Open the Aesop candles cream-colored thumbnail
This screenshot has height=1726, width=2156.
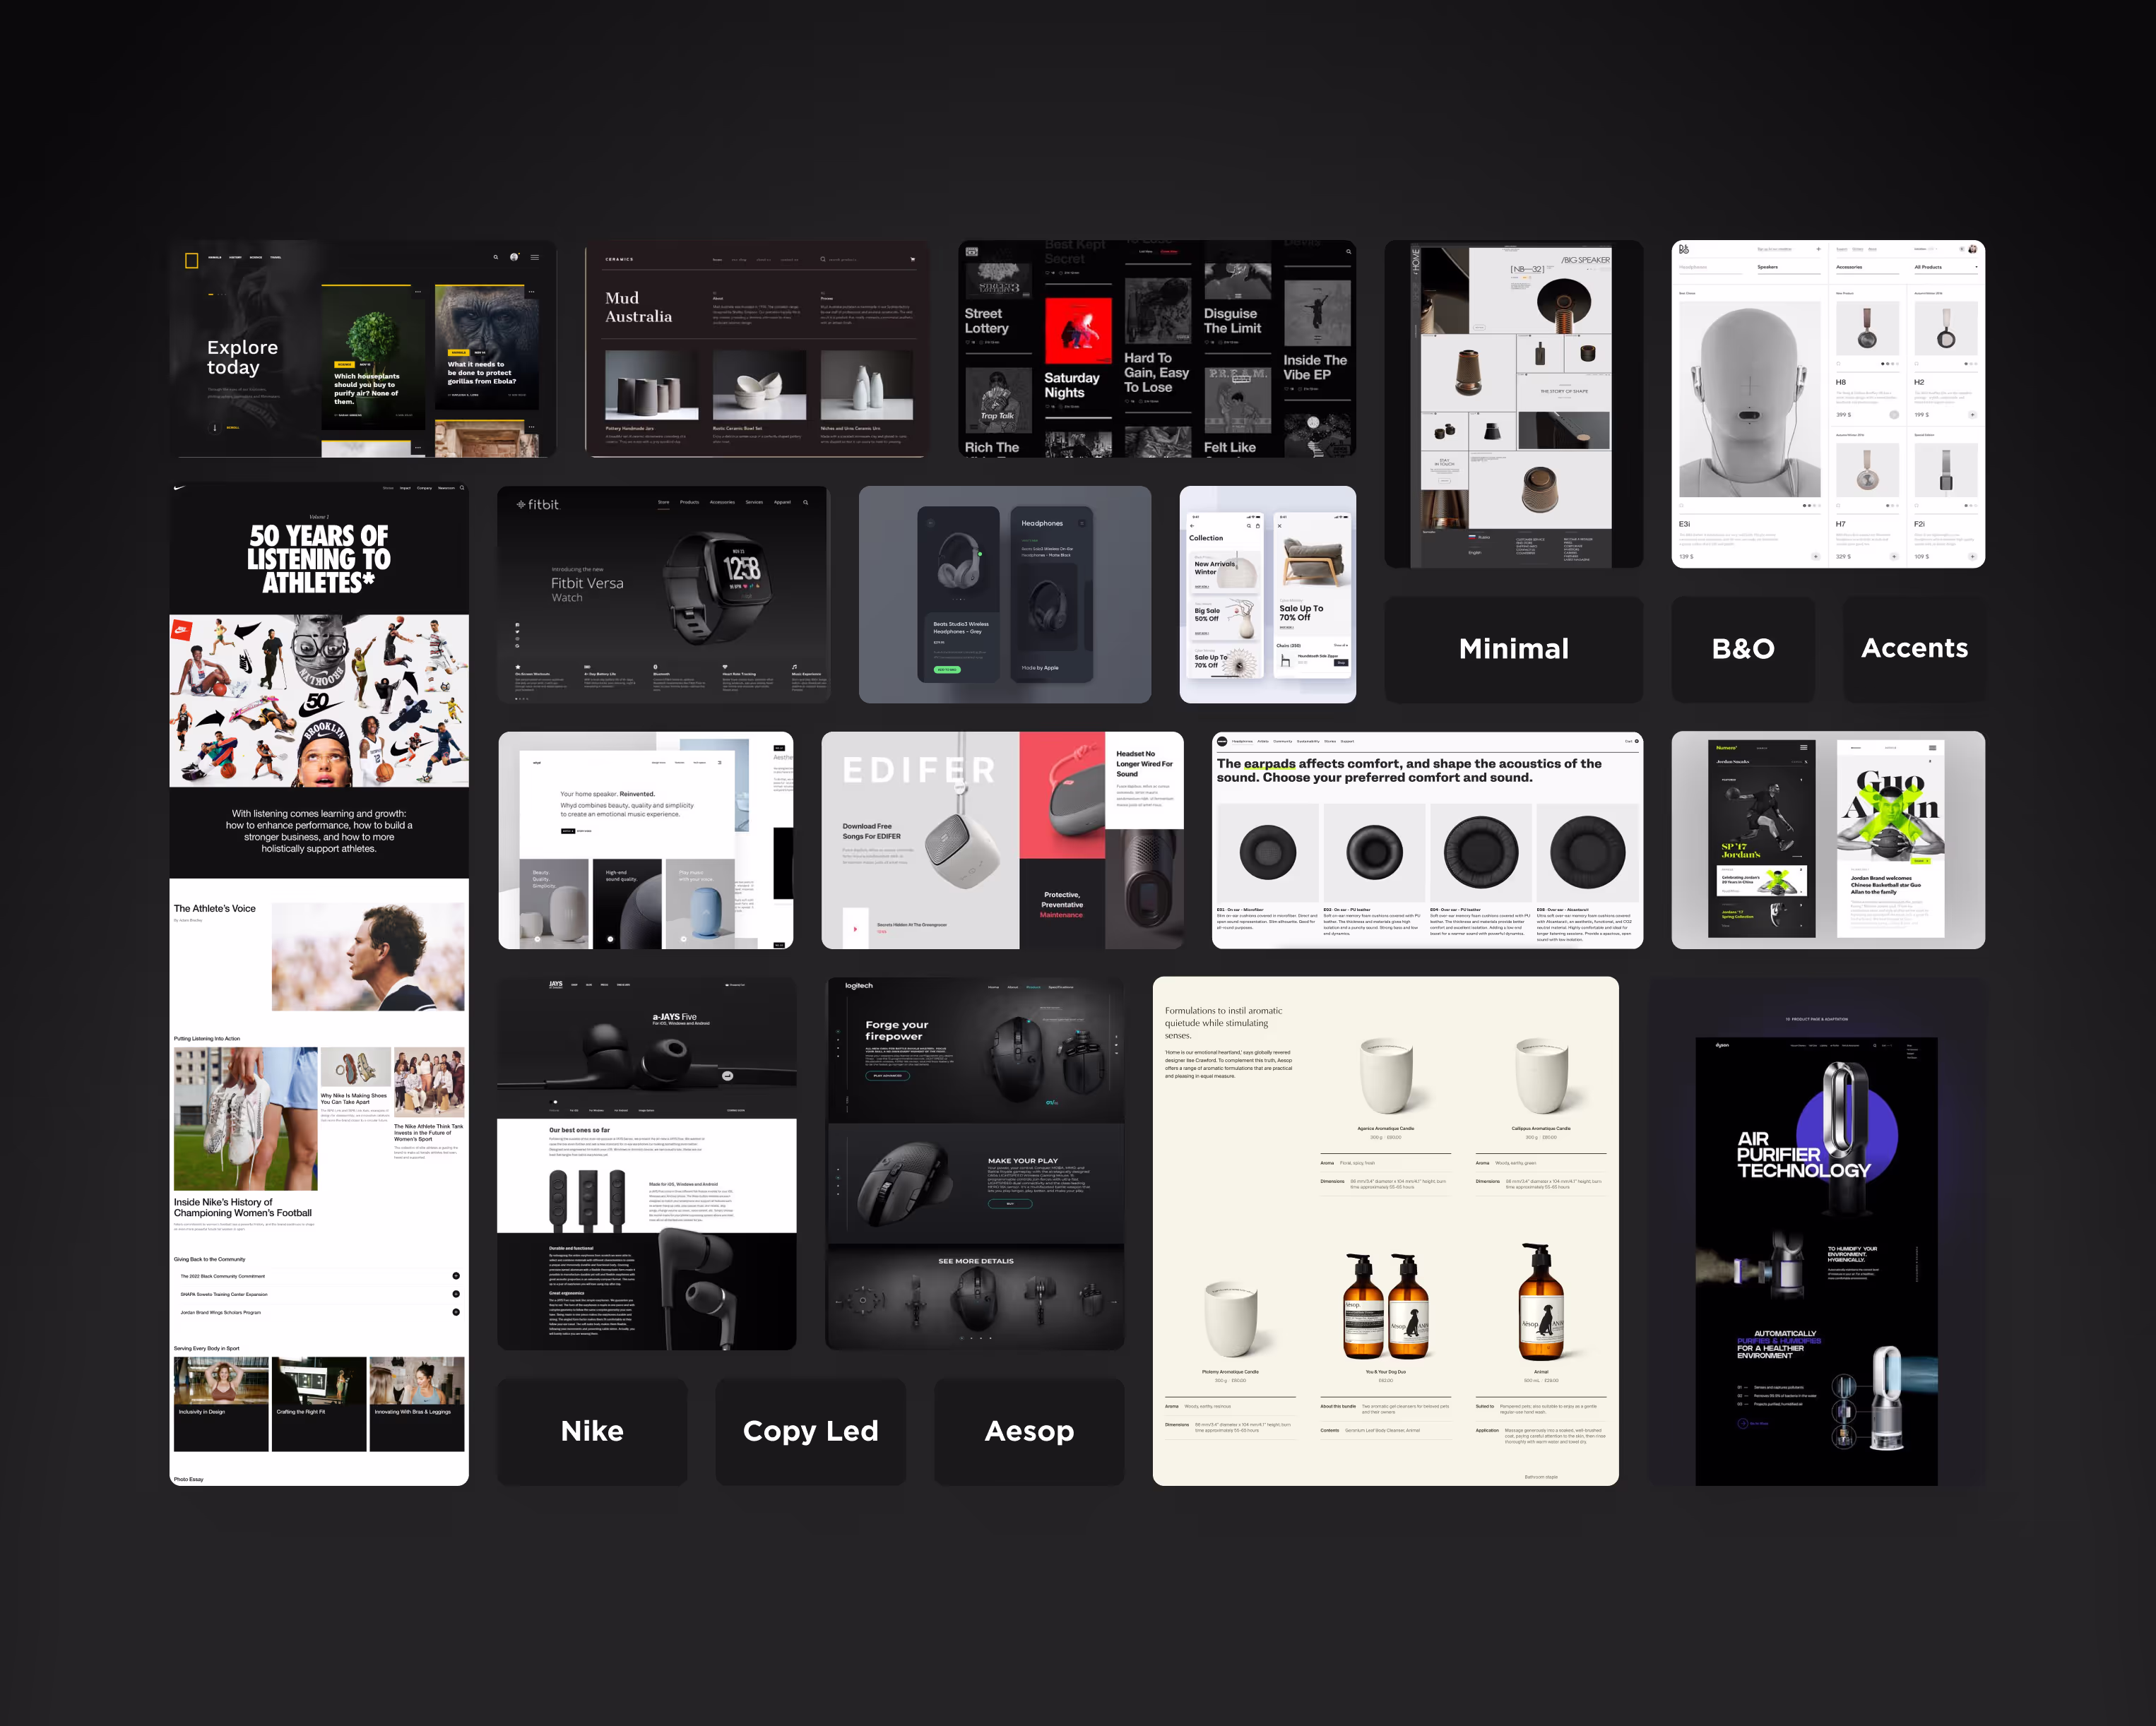click(x=1385, y=1230)
